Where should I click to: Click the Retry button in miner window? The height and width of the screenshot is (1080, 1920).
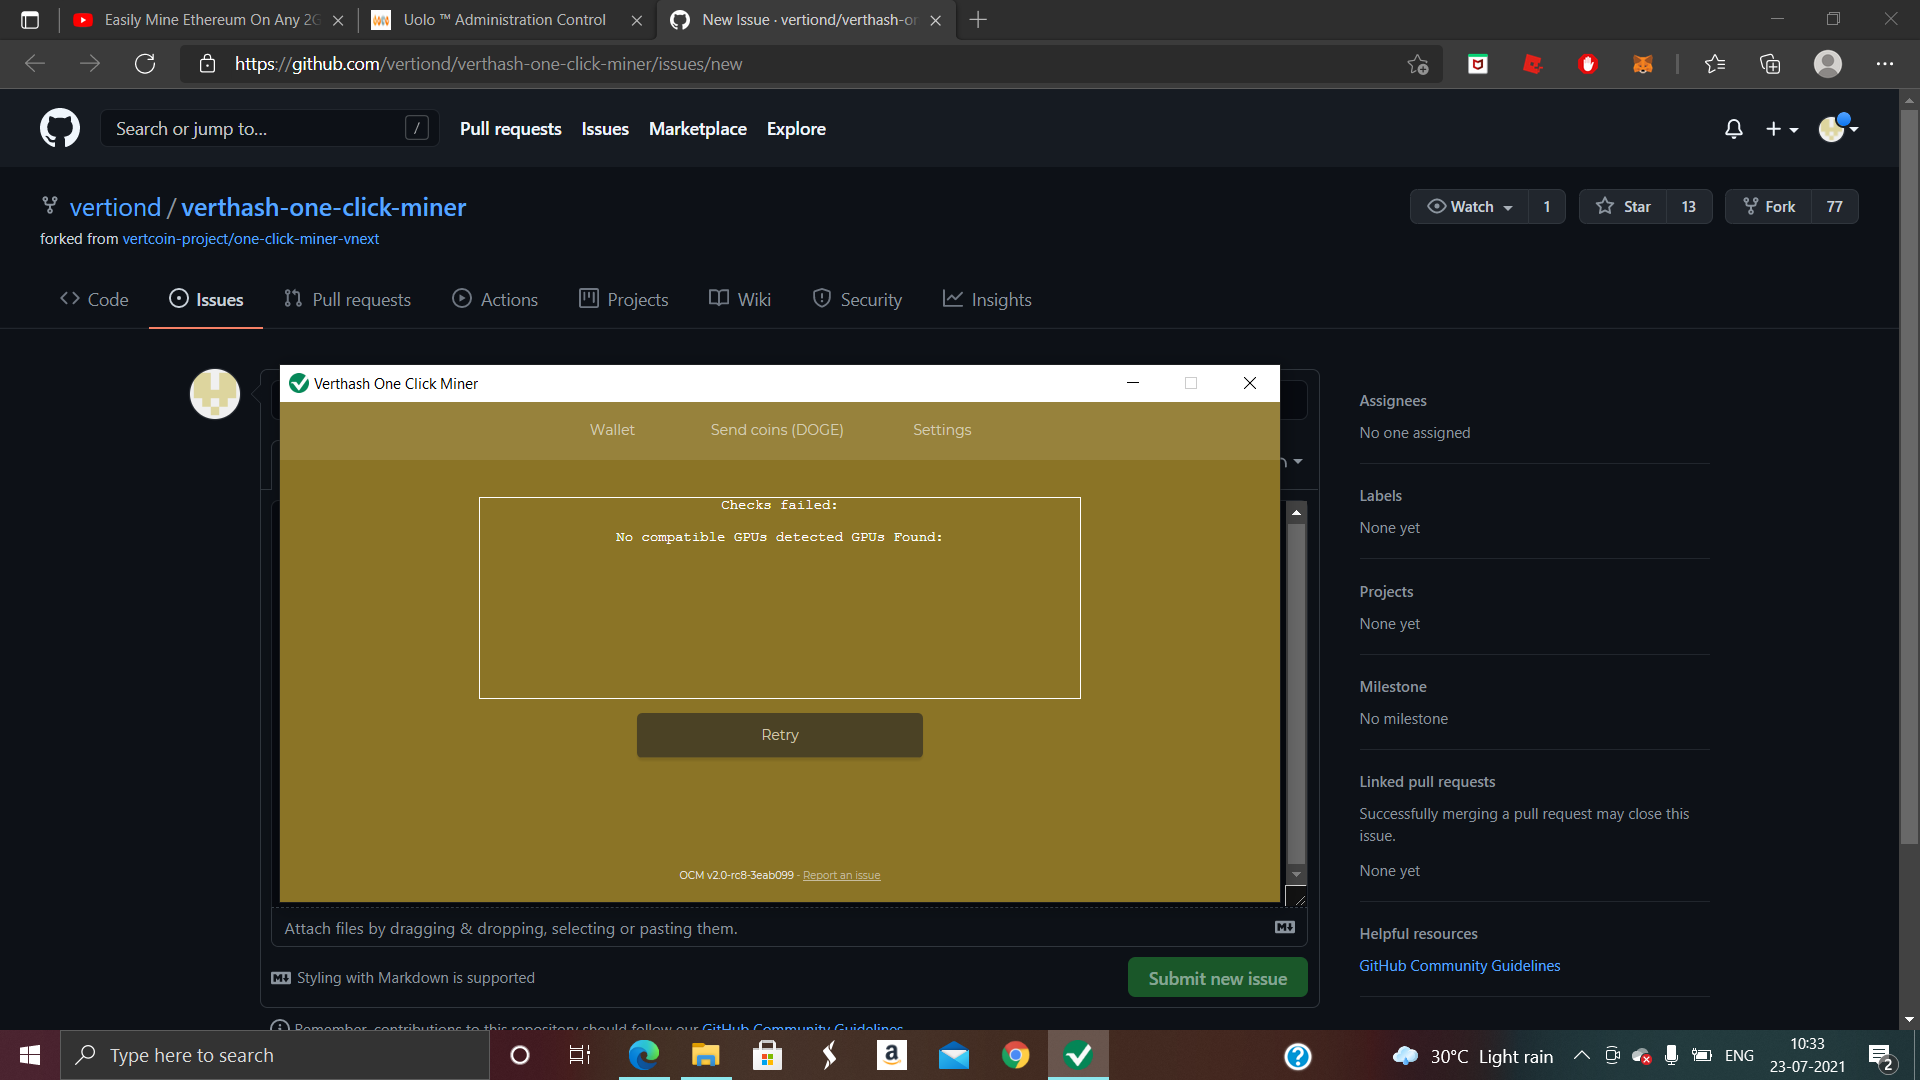click(780, 735)
